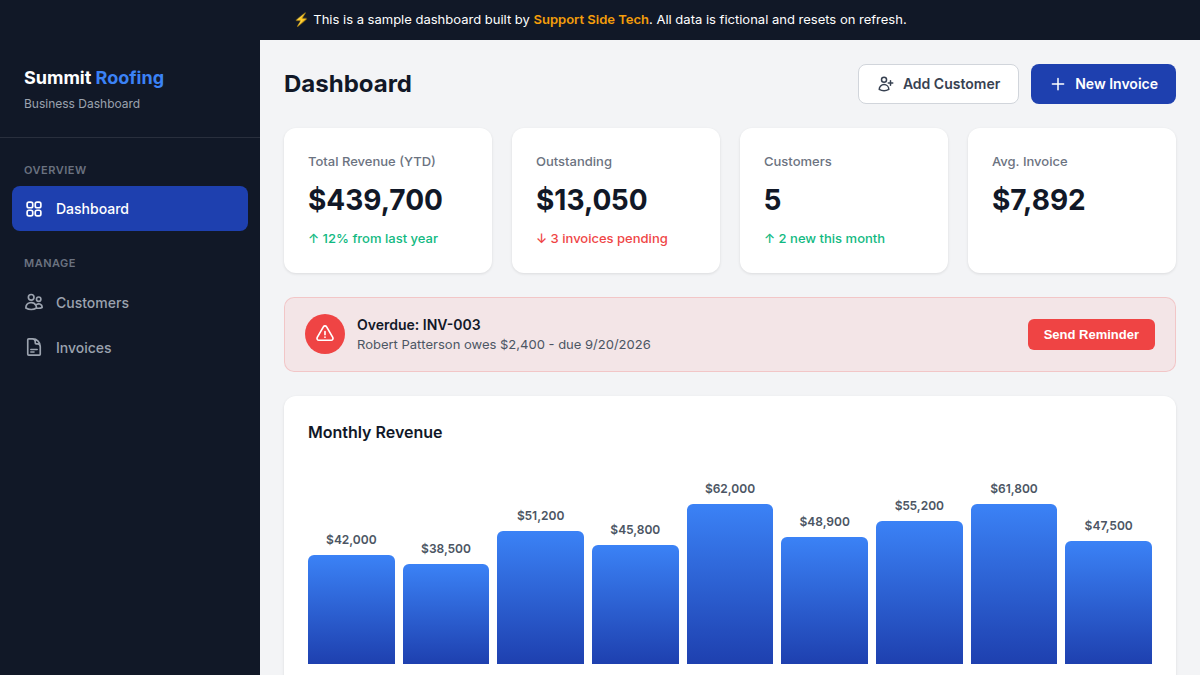Select the Total Revenue (YTD) card
The image size is (1200, 675).
pos(388,200)
